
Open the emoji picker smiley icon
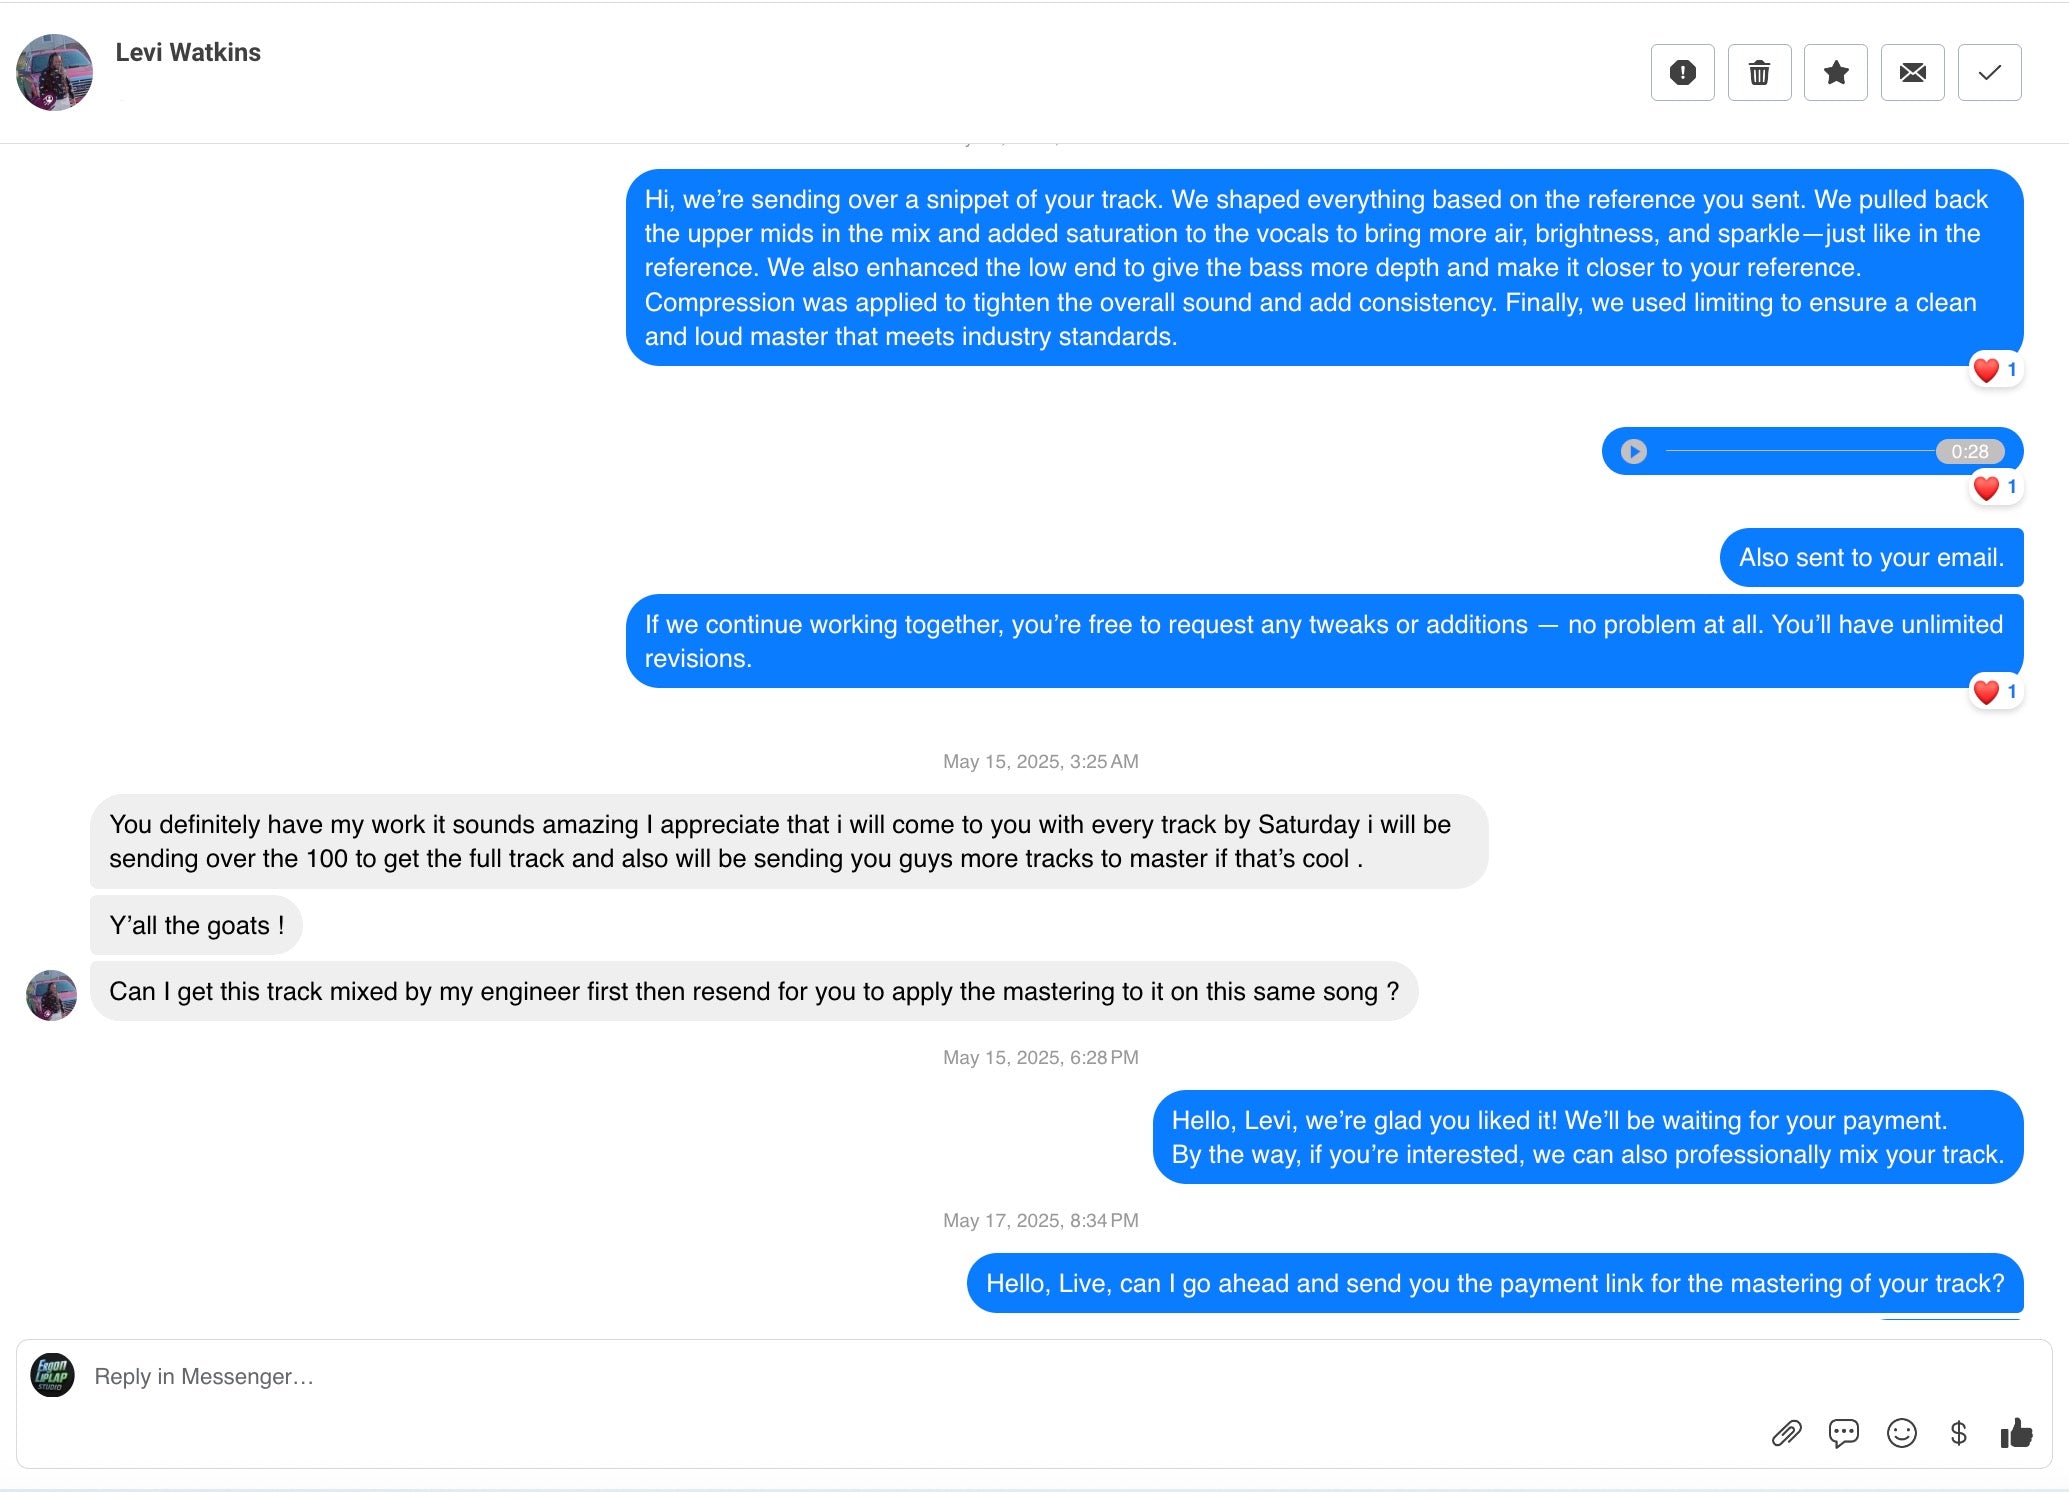(x=1901, y=1433)
